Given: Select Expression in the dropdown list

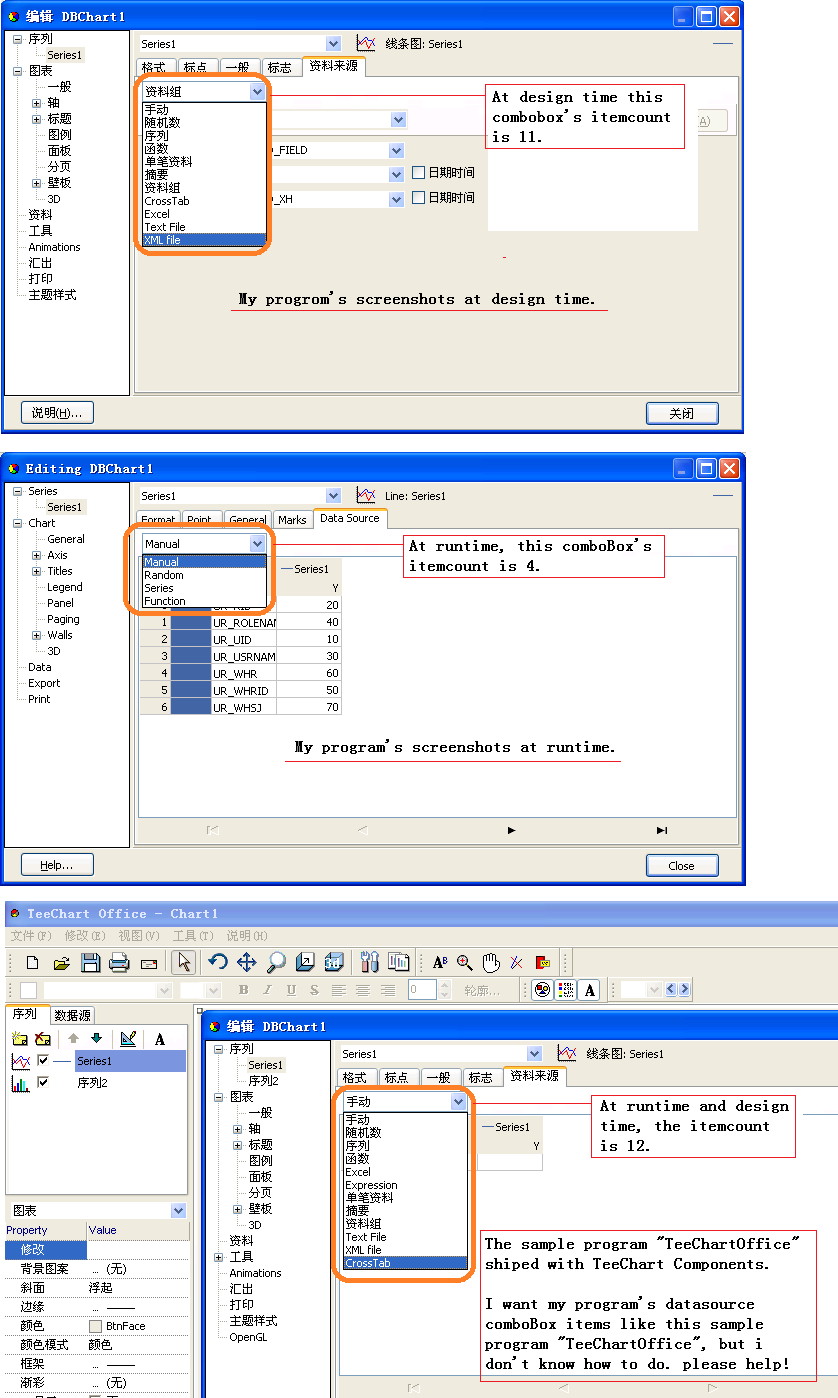Looking at the screenshot, I should point(405,1185).
